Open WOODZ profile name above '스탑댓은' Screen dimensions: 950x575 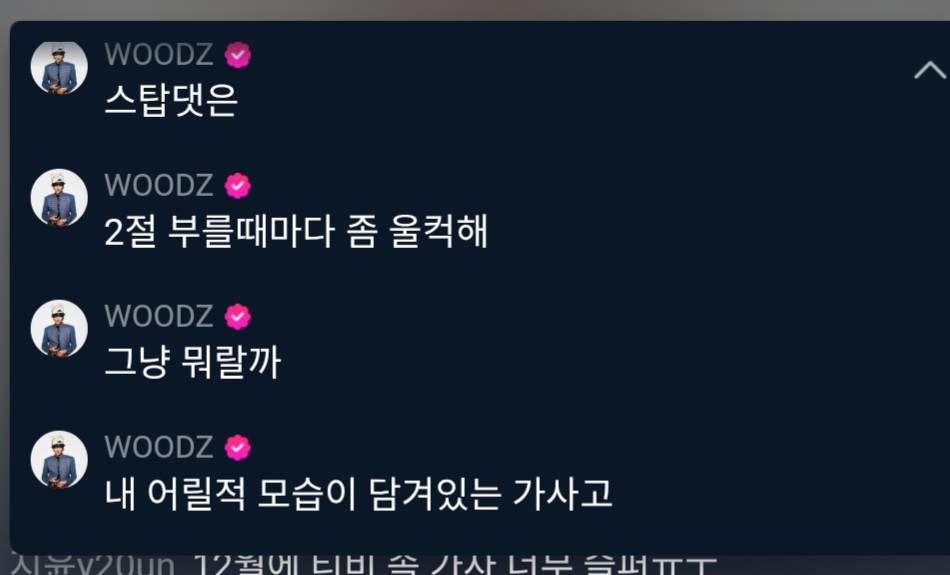[x=159, y=55]
